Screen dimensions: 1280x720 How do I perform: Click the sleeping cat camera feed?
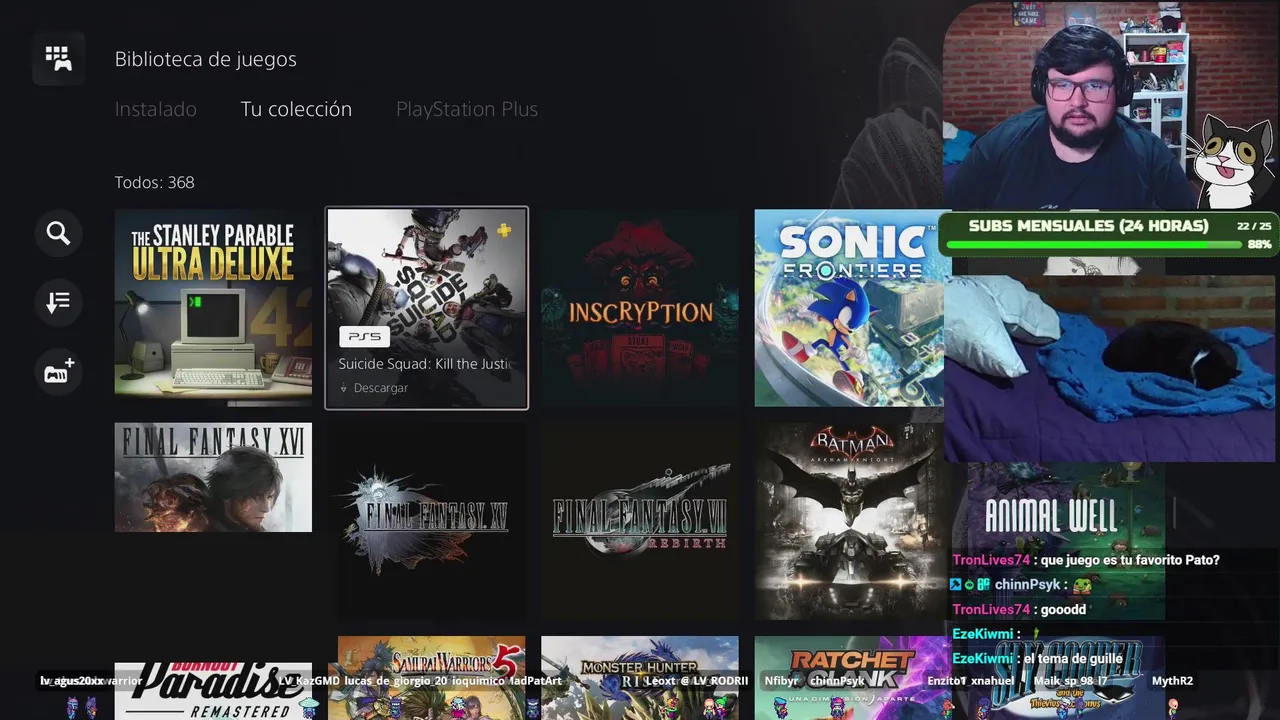click(x=1111, y=368)
